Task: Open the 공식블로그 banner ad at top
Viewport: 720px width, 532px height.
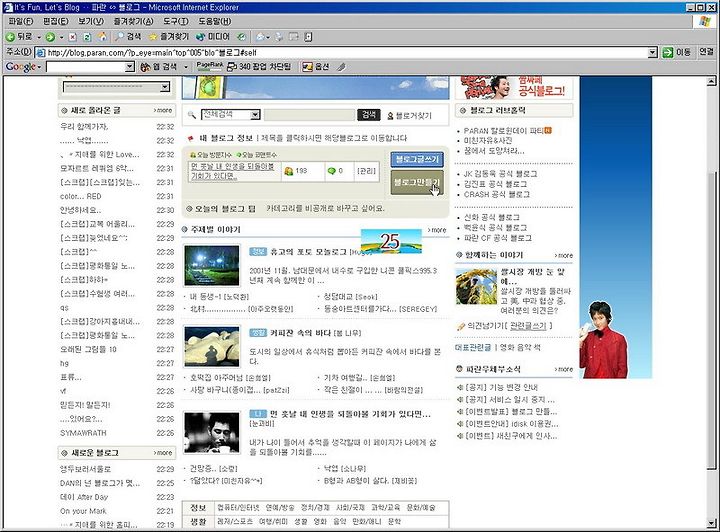Action: (x=514, y=87)
